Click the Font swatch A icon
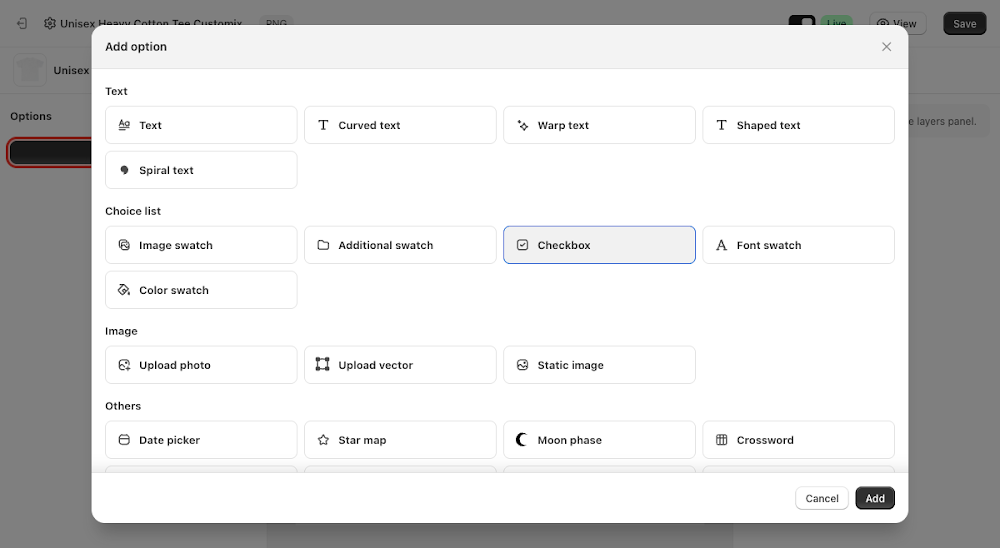The height and width of the screenshot is (548, 1000). tap(721, 245)
